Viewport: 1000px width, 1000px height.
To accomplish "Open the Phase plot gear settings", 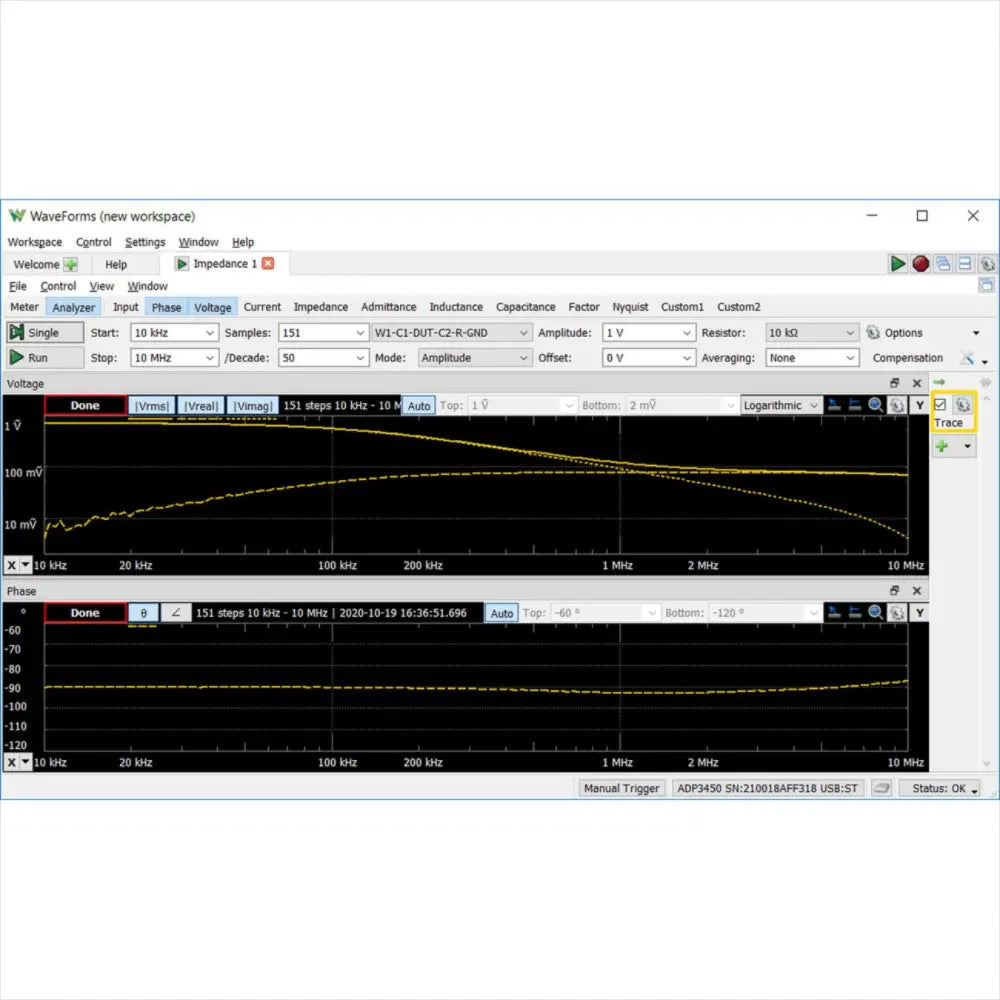I will (897, 613).
